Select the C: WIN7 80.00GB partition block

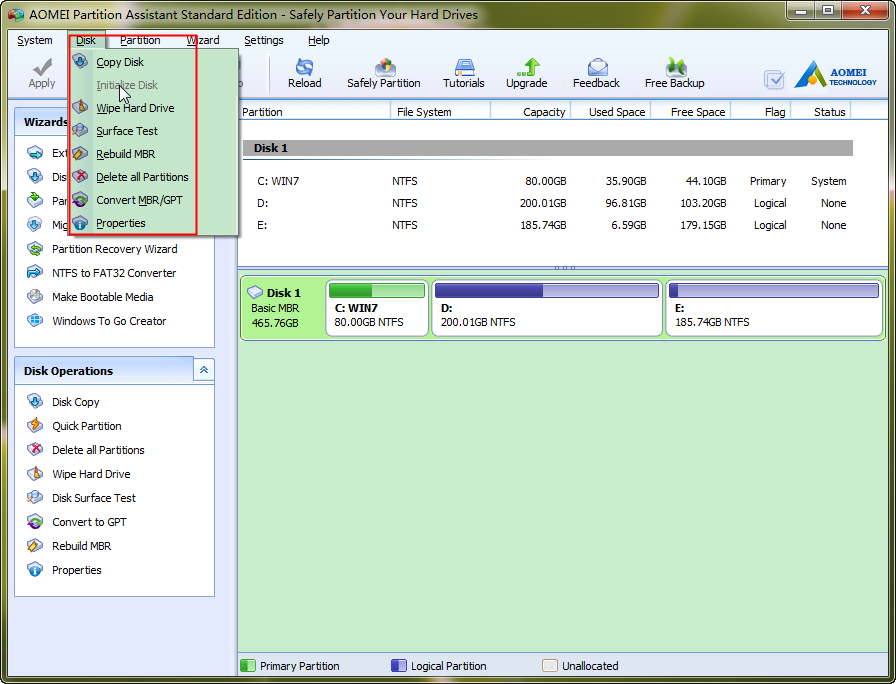[377, 308]
